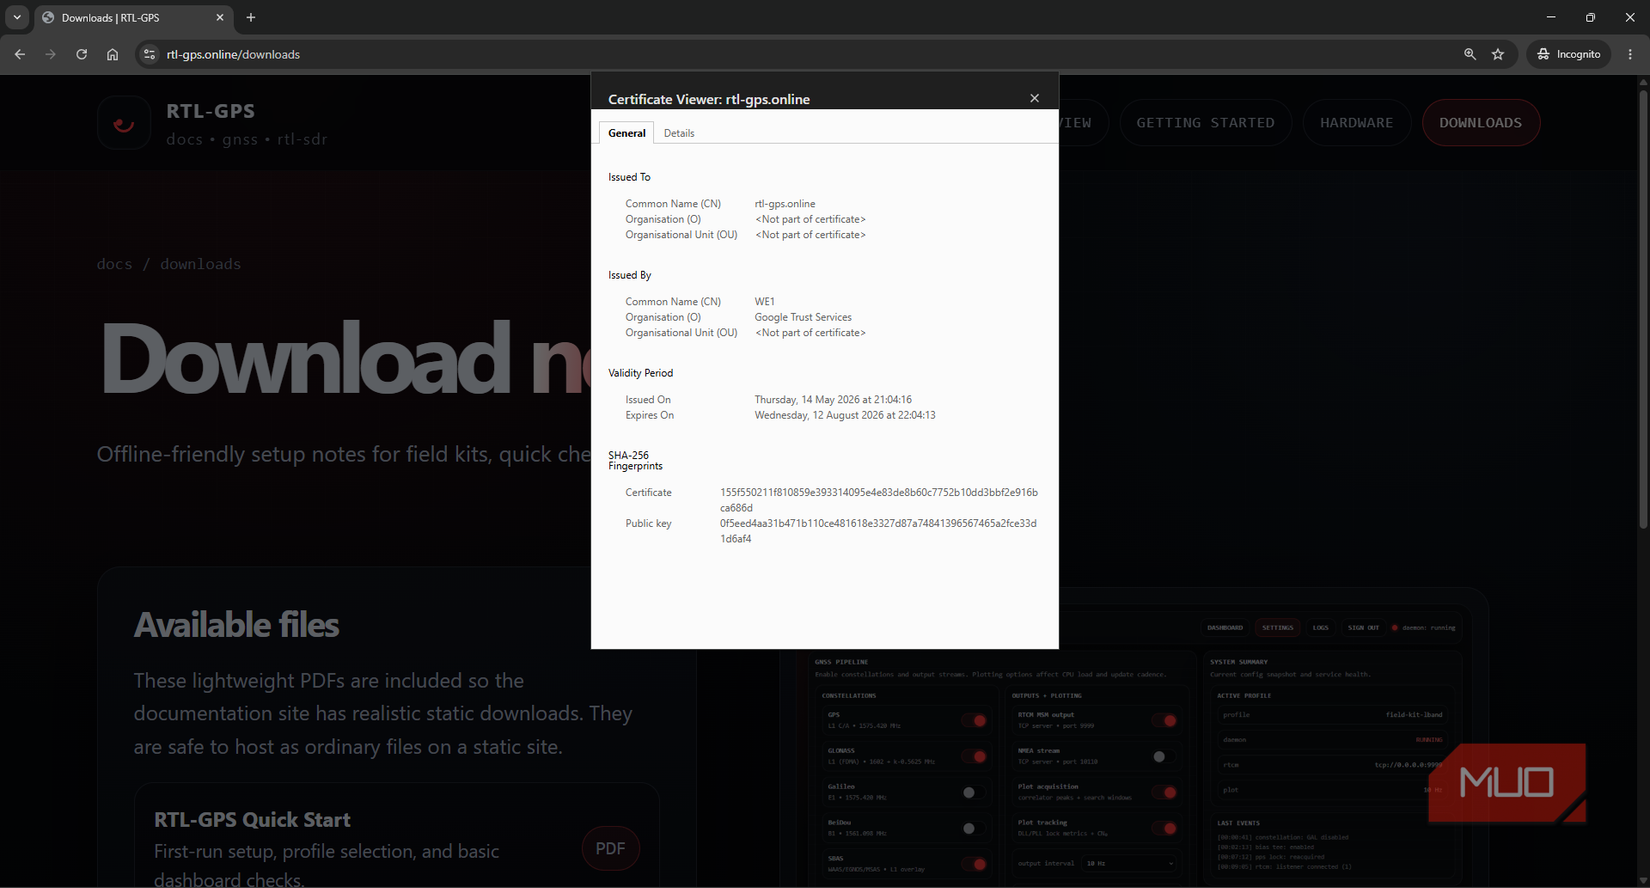Minimize the browser window
Viewport: 1650px width, 888px height.
pos(1551,17)
